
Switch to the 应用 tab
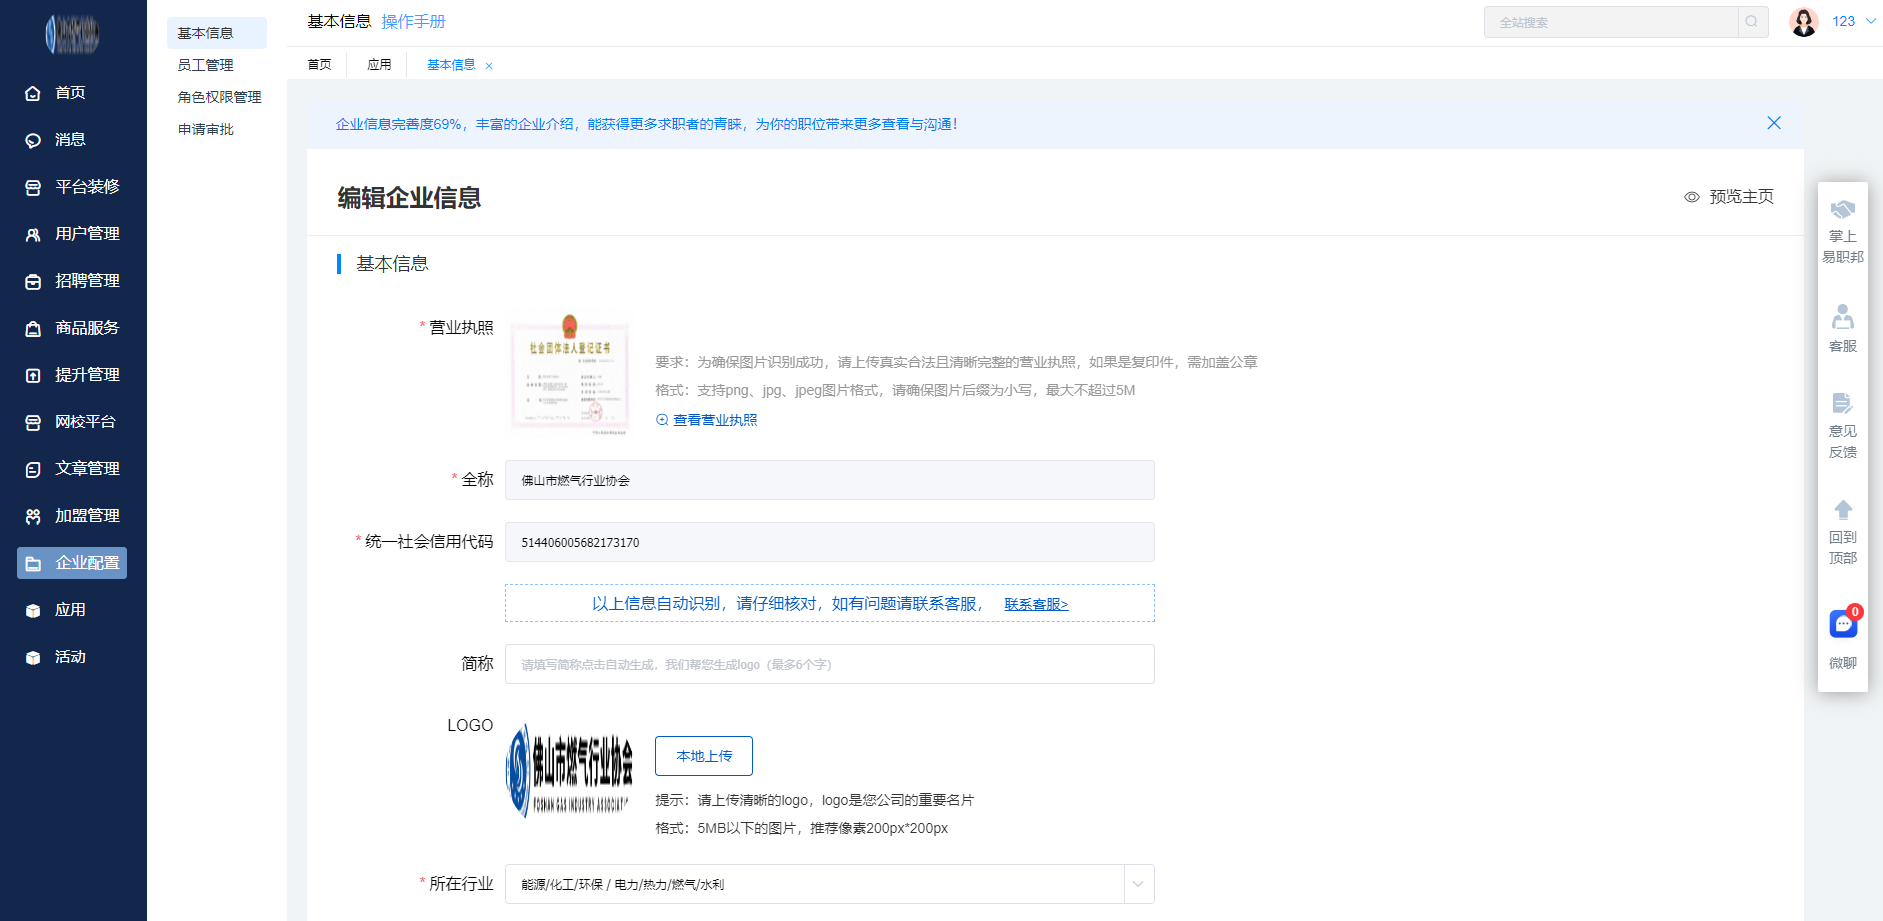pyautogui.click(x=379, y=65)
